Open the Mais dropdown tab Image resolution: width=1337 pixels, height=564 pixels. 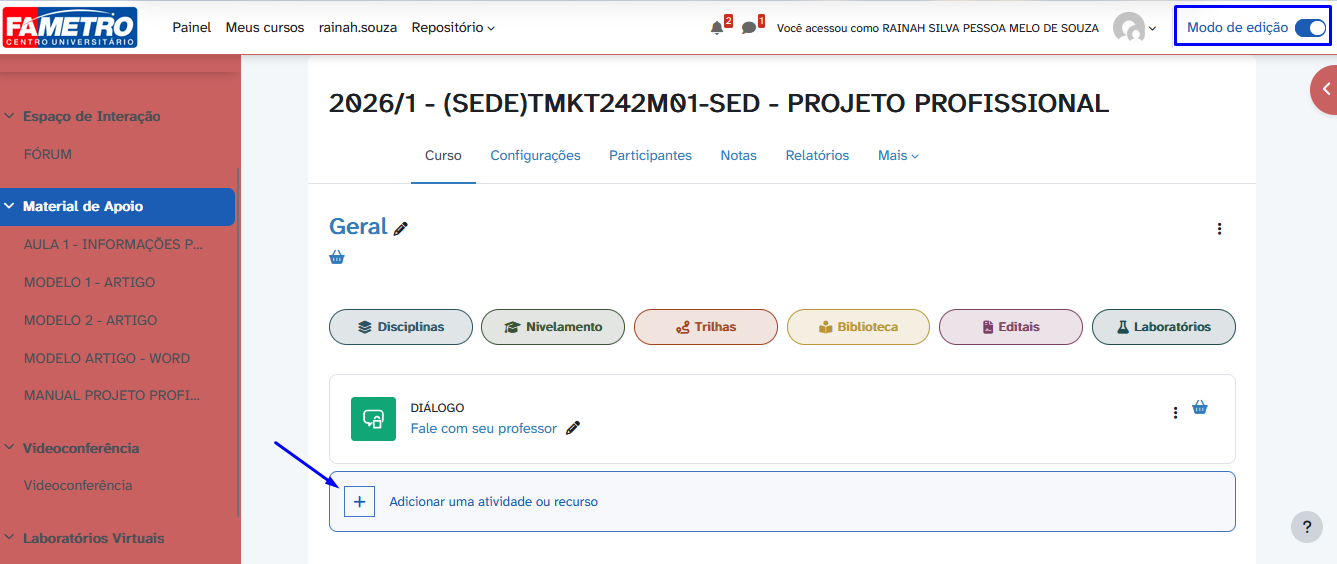coord(898,155)
